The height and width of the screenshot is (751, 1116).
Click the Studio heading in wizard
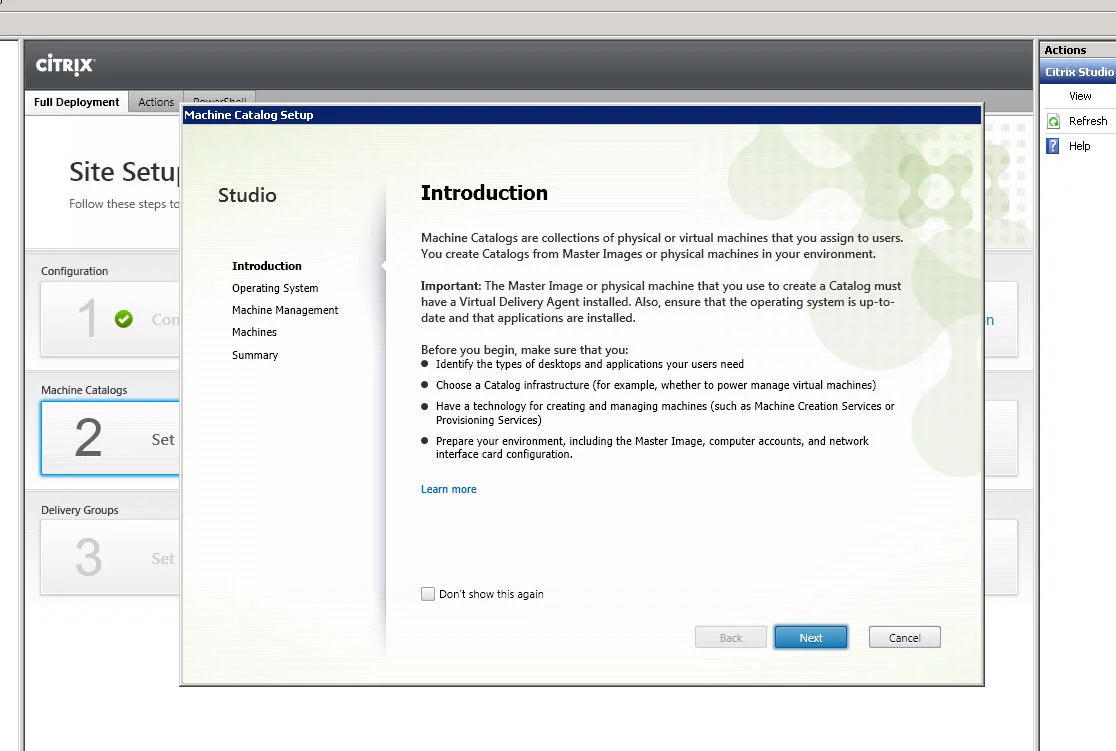pyautogui.click(x=247, y=195)
